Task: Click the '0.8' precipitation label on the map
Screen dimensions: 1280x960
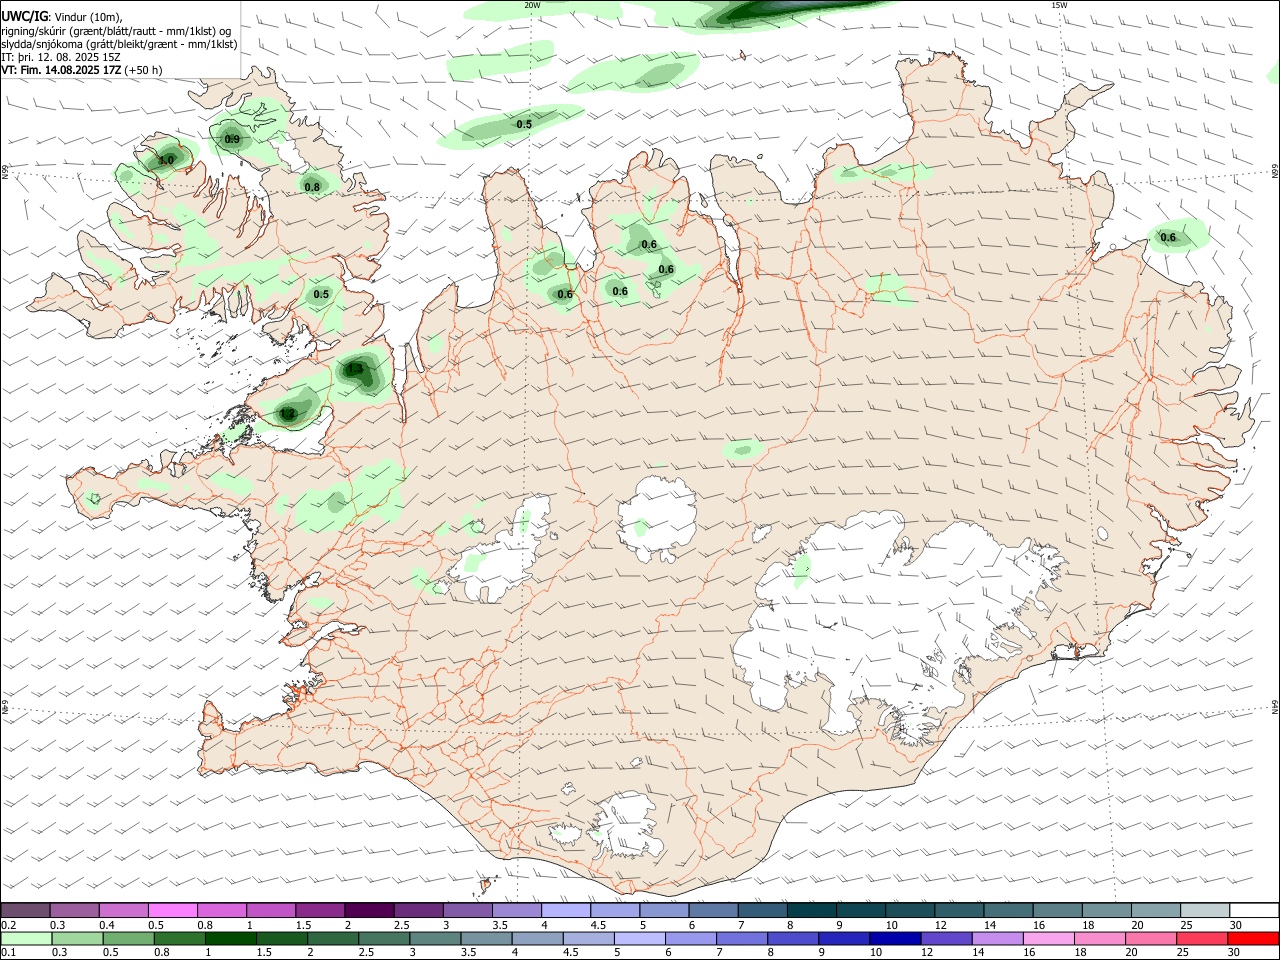Action: click(x=312, y=187)
